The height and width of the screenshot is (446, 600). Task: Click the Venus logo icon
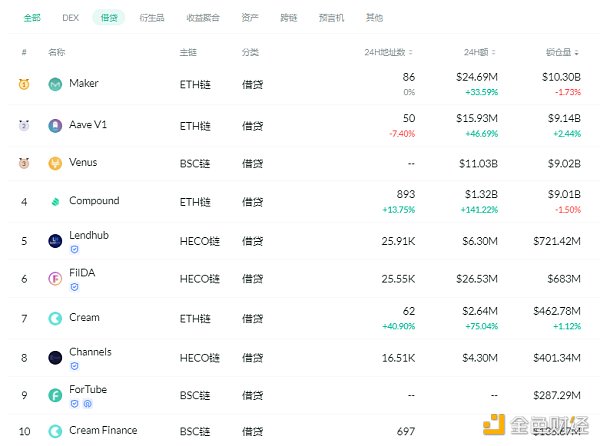[55, 164]
